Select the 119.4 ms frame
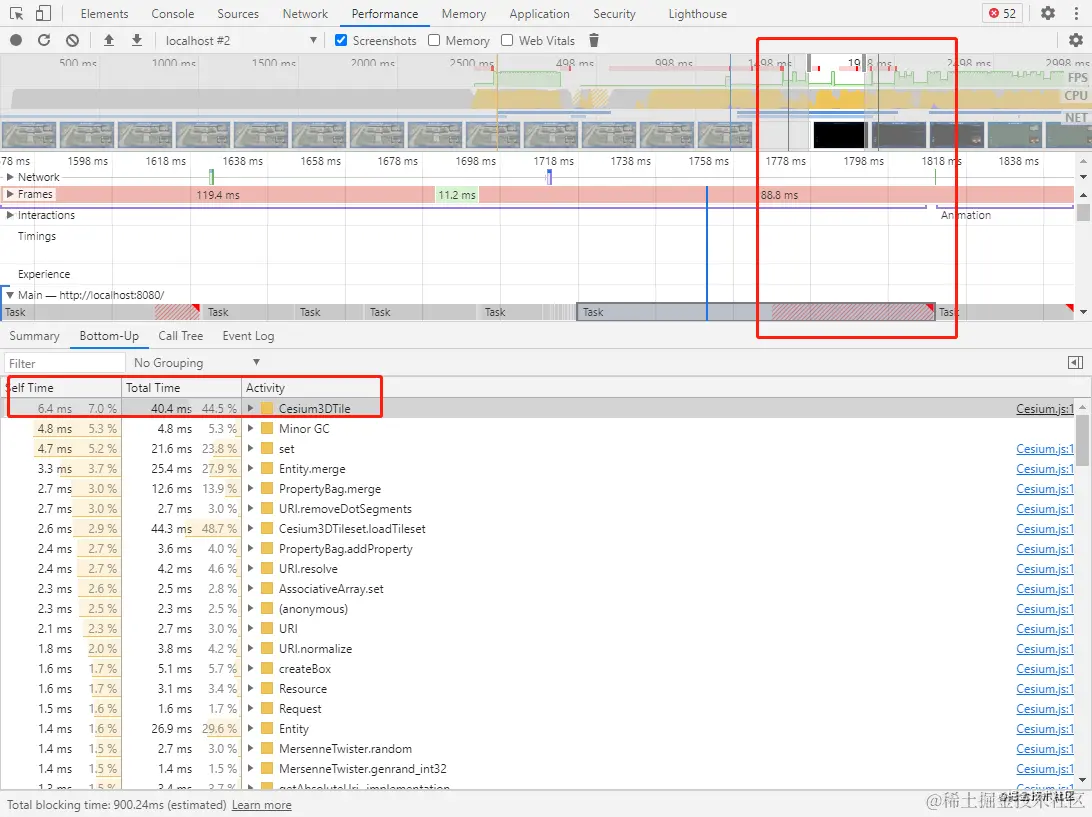Image resolution: width=1092 pixels, height=817 pixels. (x=218, y=195)
